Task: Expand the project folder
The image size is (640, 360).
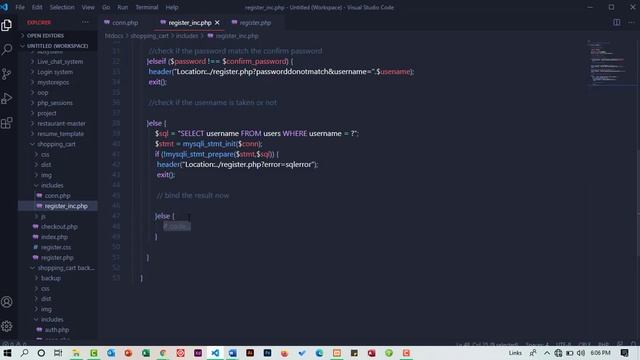Action: point(47,113)
